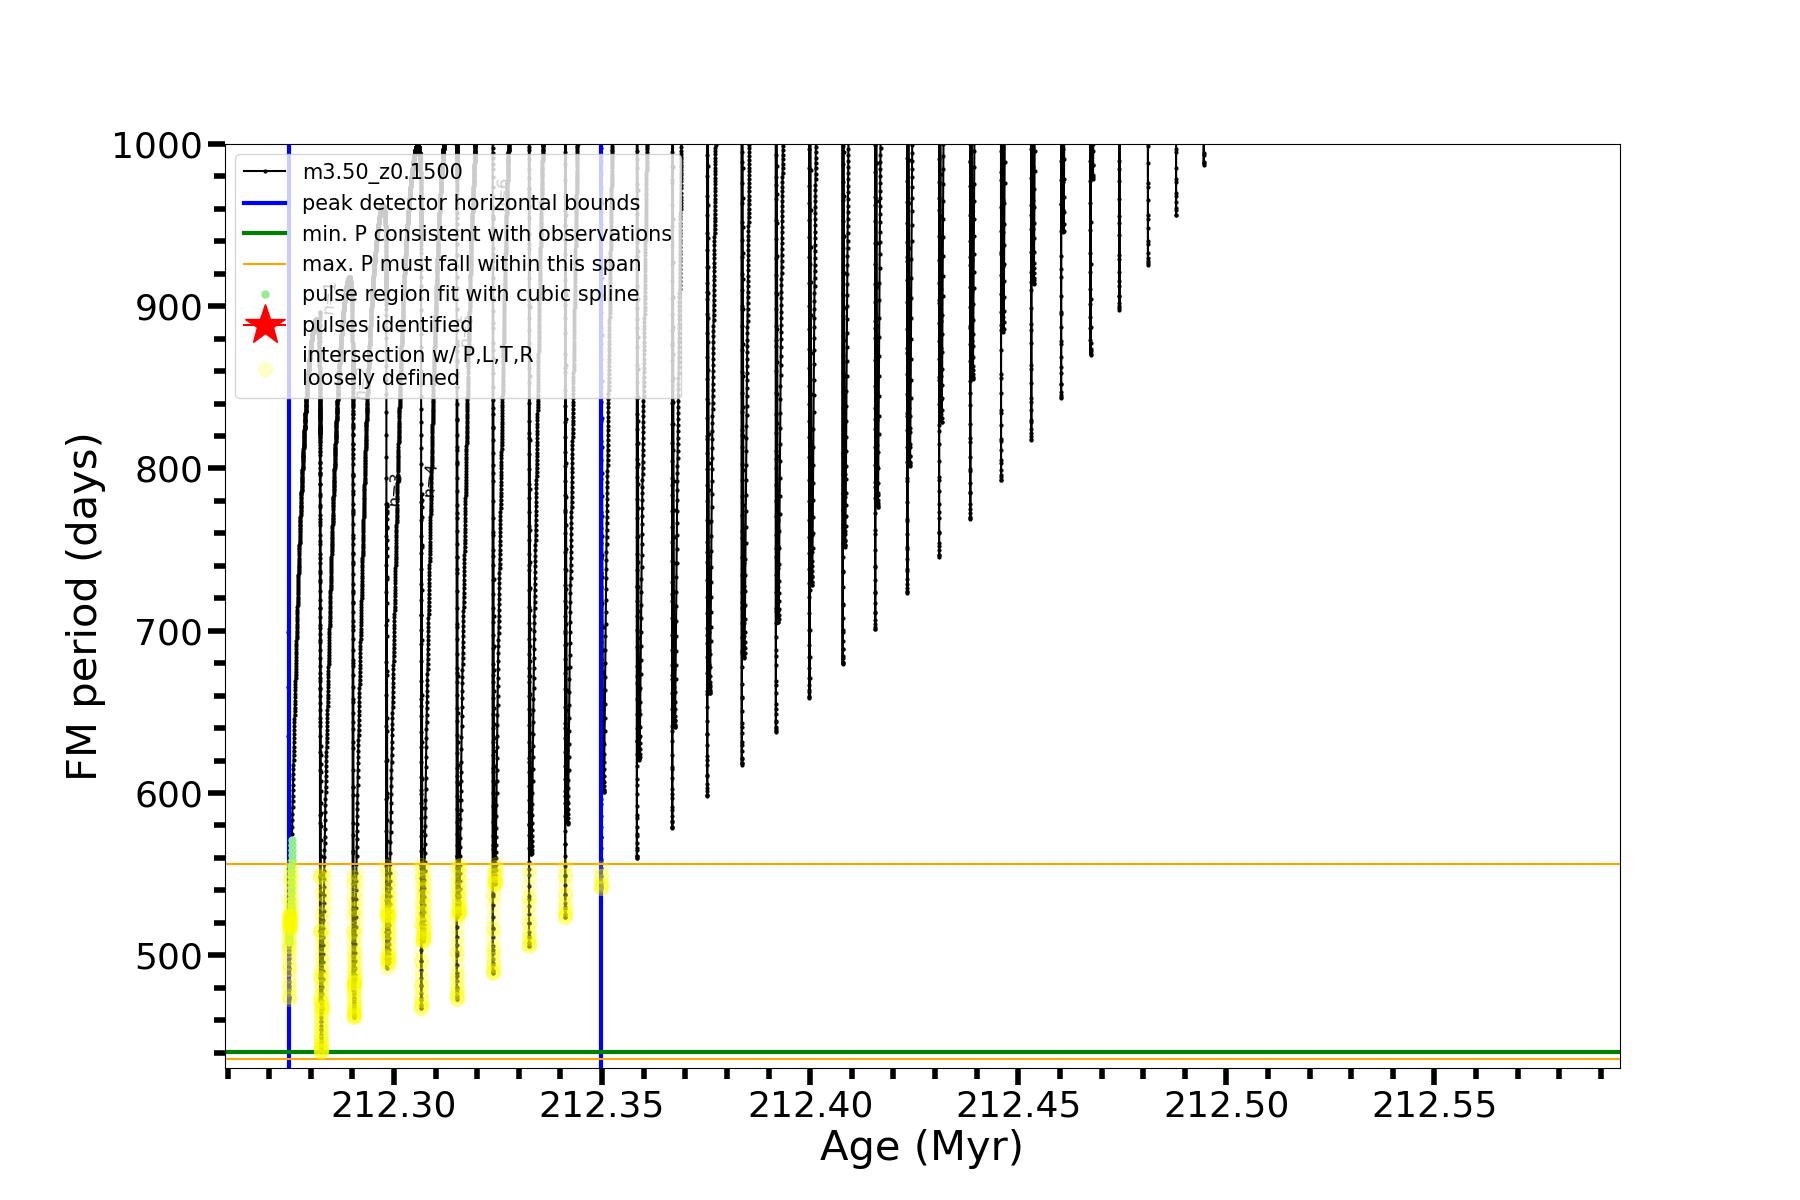
Task: Select the blue line sample in the legend
Action: (265, 203)
